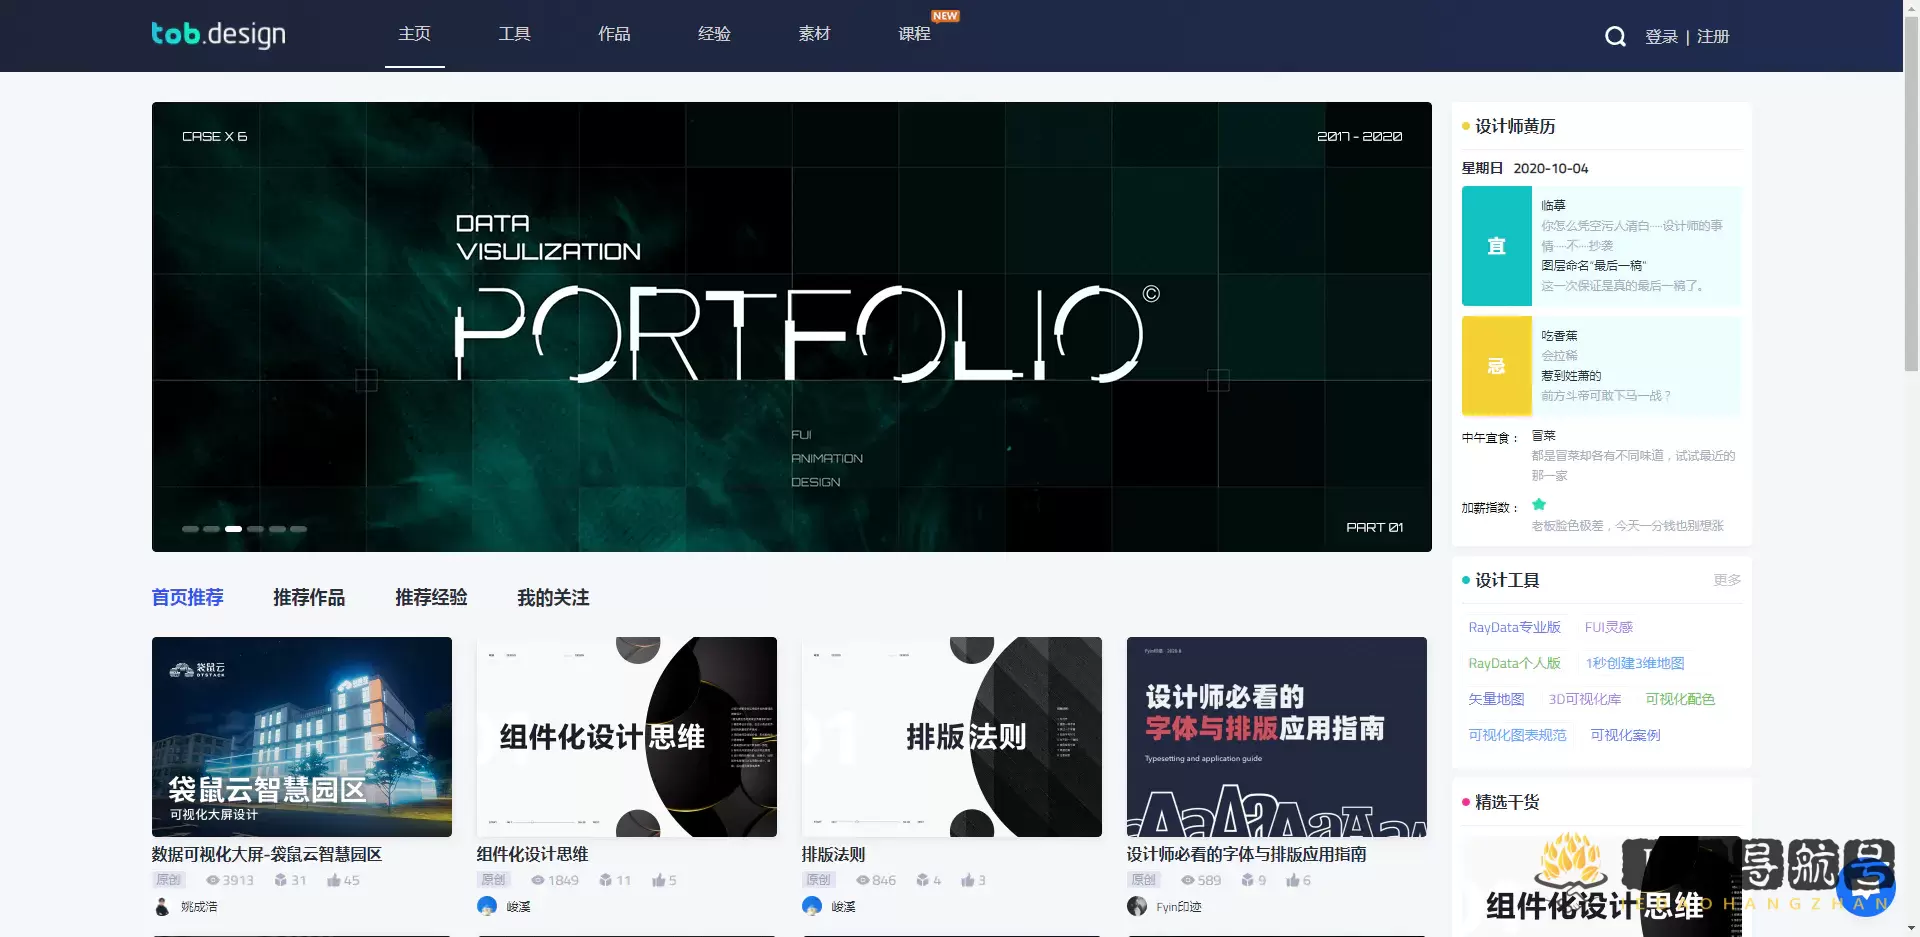
Task: Open 袋鼠云智慧园区 card thumbnail
Action: 302,737
